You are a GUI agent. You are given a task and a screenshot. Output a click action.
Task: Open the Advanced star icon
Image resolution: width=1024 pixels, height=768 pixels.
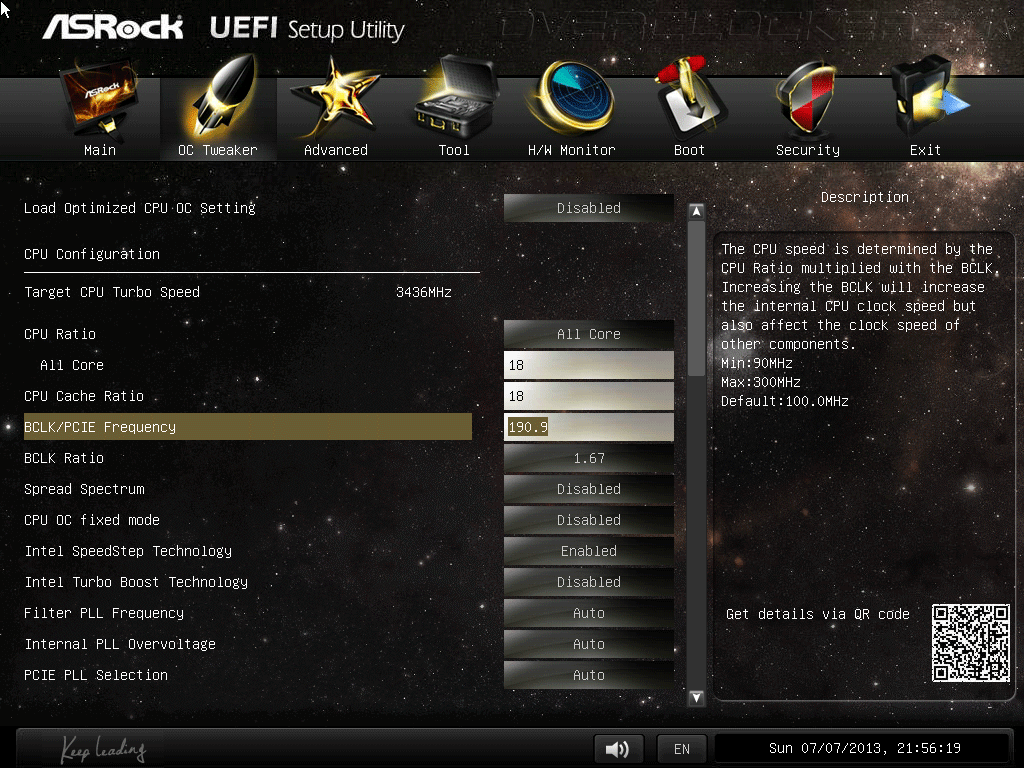coord(334,98)
